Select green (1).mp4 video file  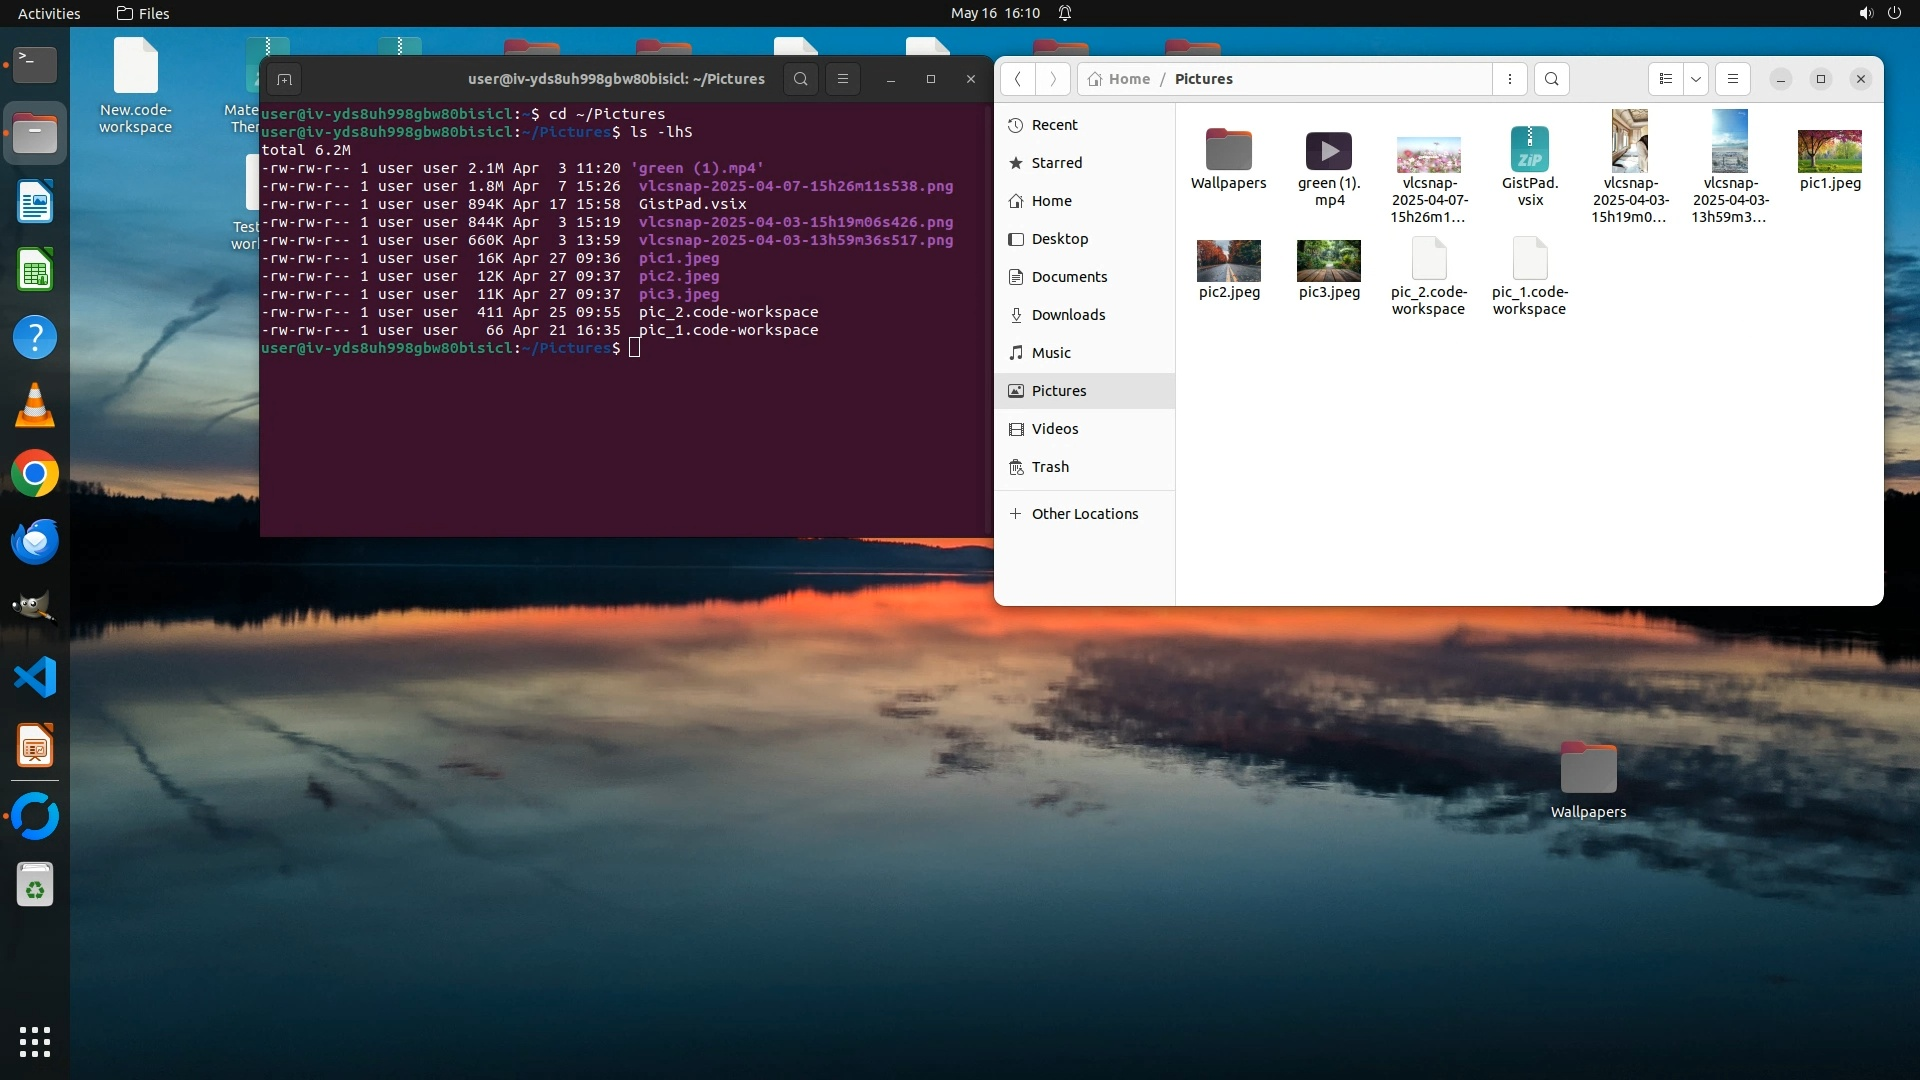click(x=1329, y=151)
